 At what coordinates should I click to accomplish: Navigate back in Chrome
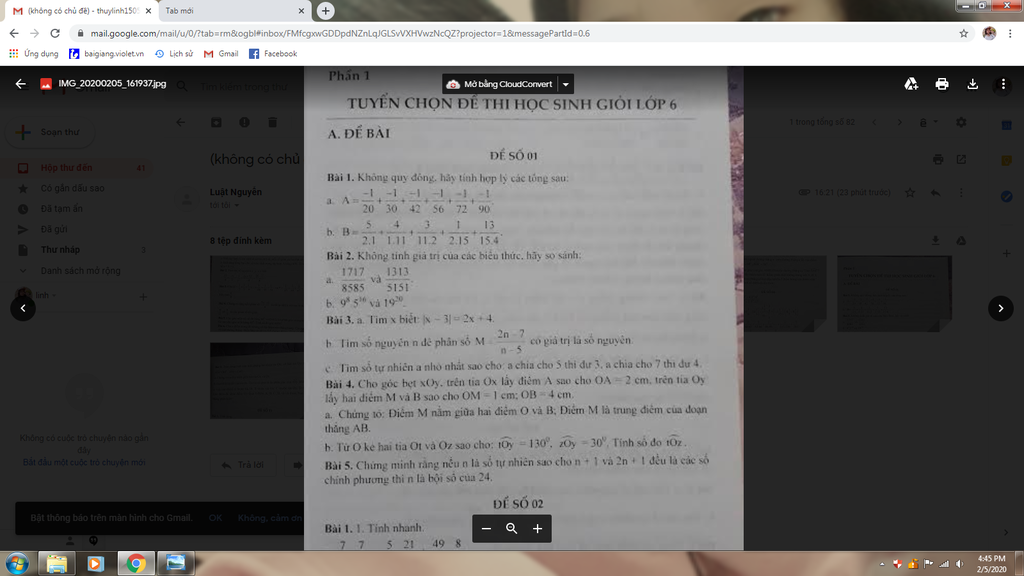click(x=14, y=33)
